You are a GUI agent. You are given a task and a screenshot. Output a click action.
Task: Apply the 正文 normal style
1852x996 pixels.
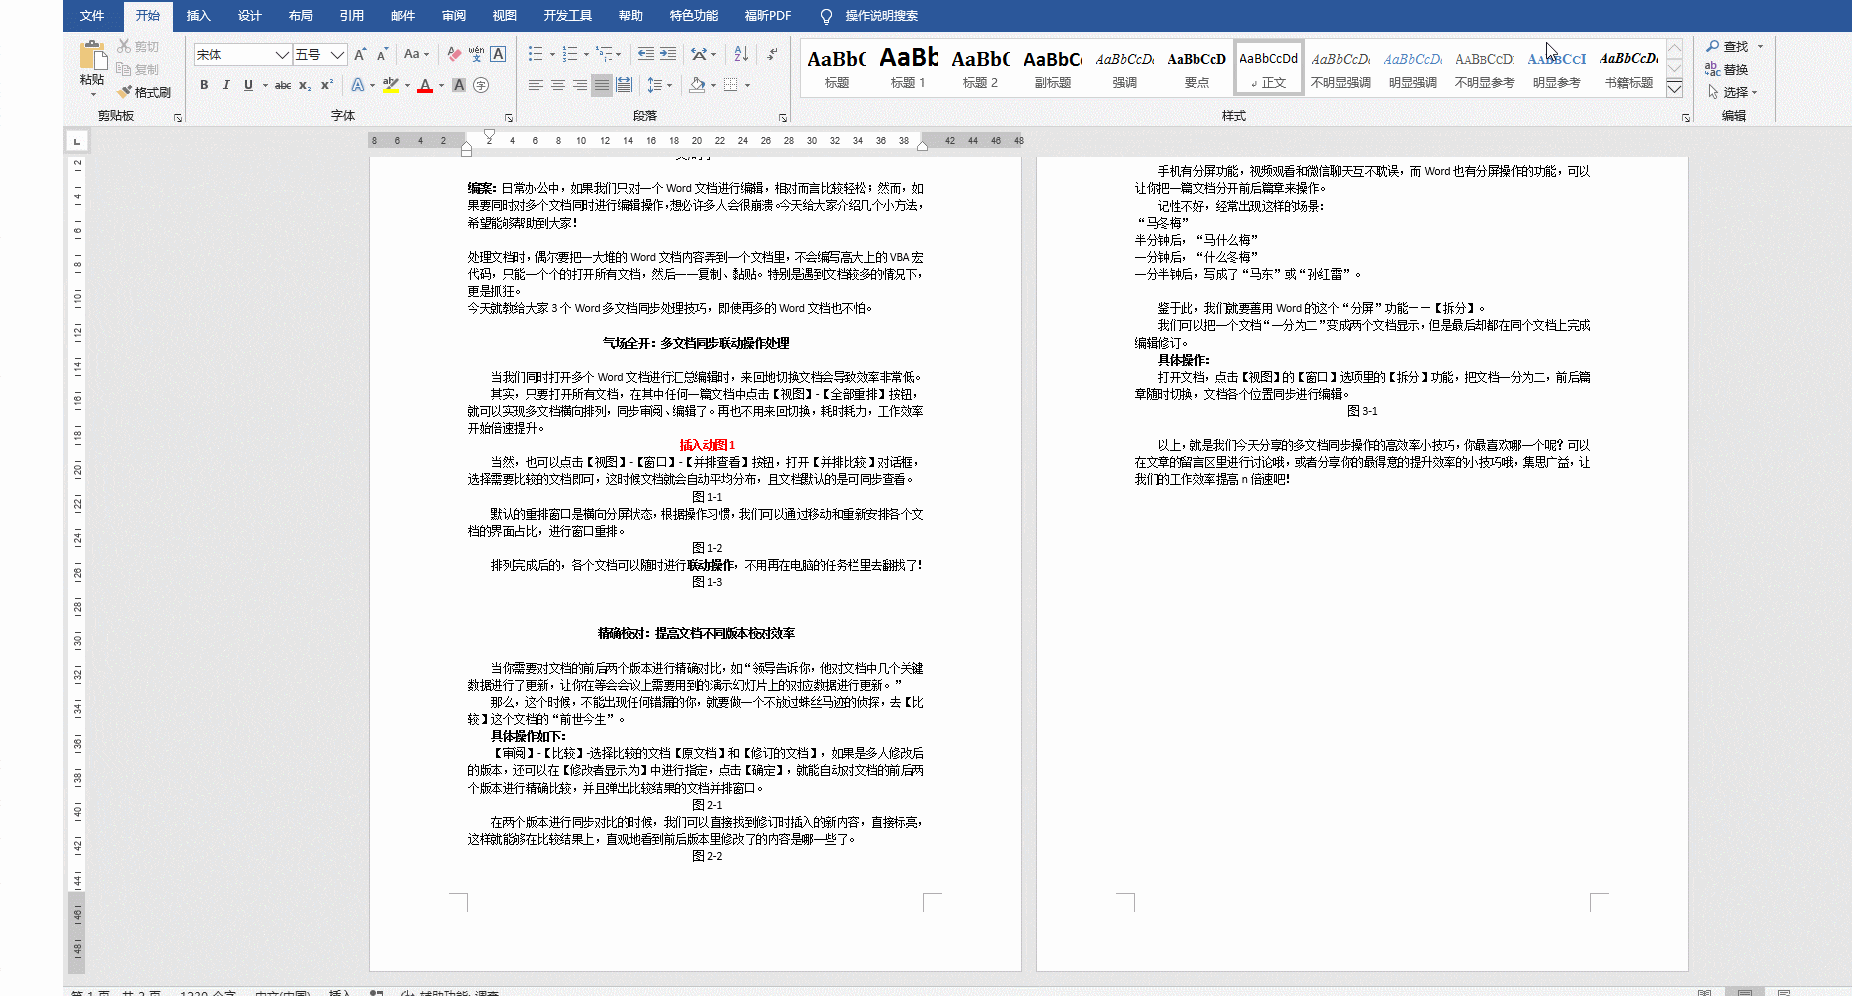coord(1269,68)
